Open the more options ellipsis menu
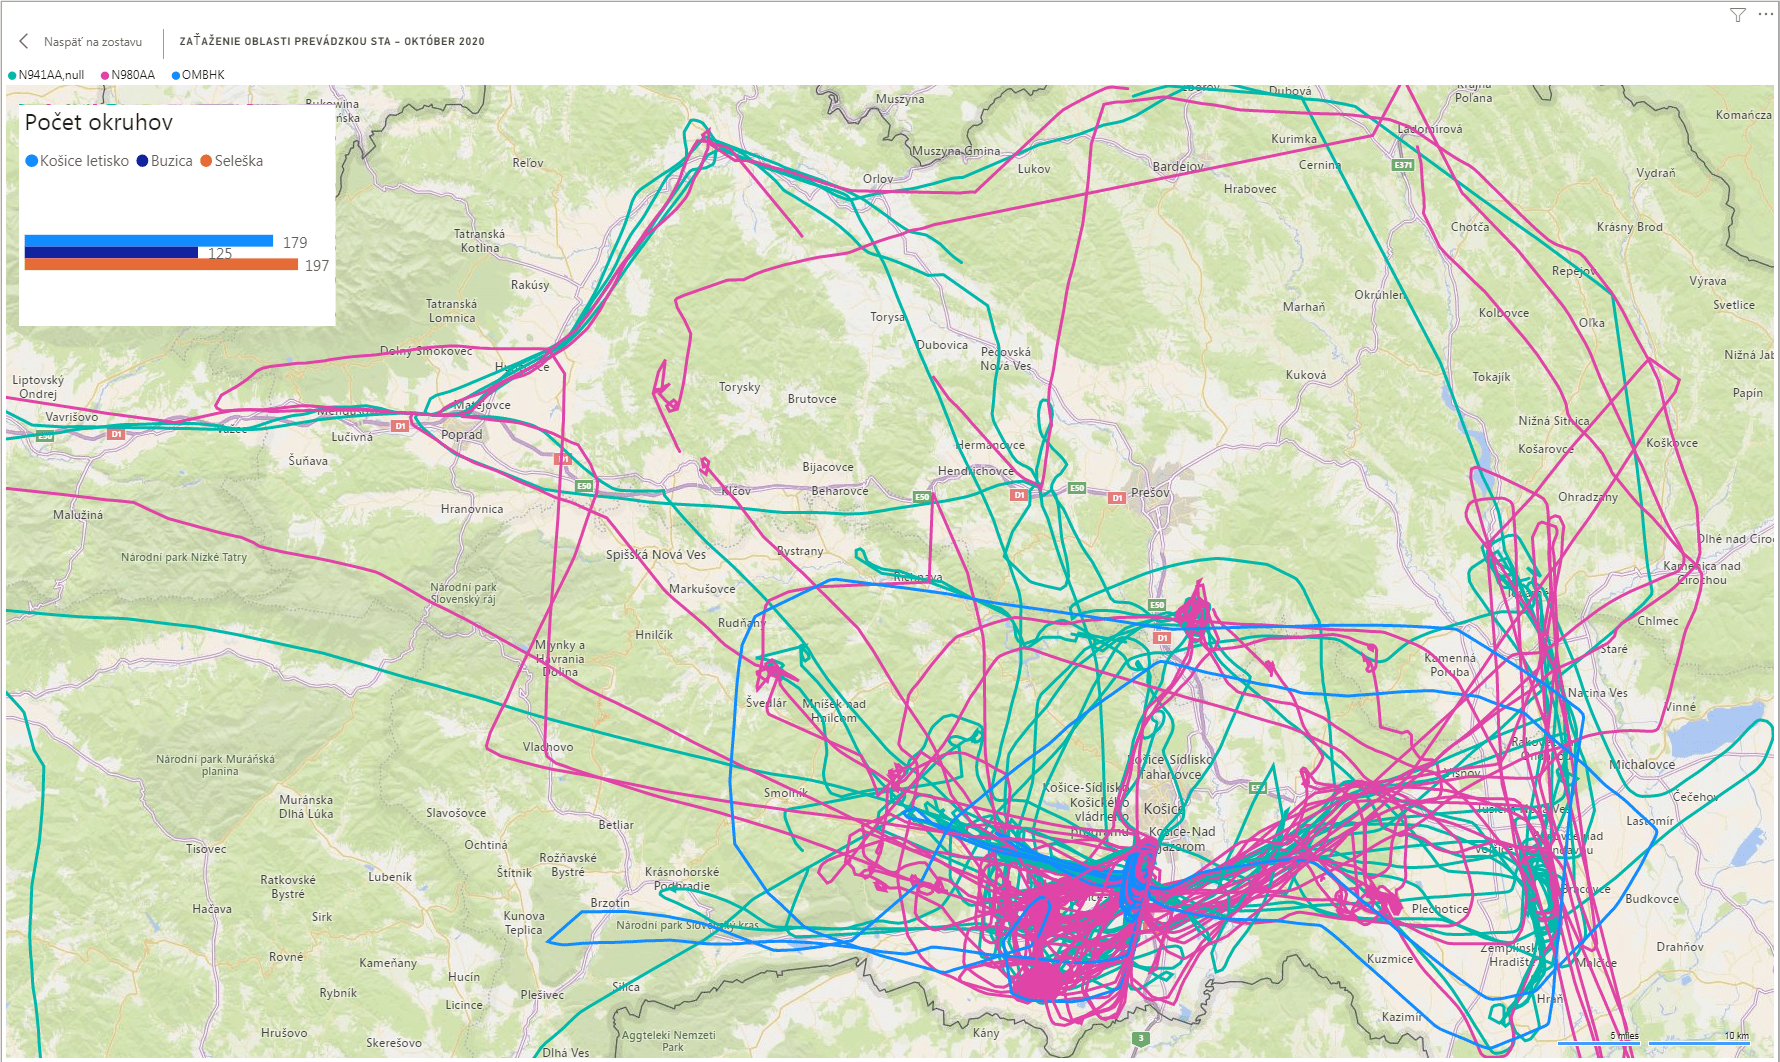1780x1062 pixels. click(1765, 14)
